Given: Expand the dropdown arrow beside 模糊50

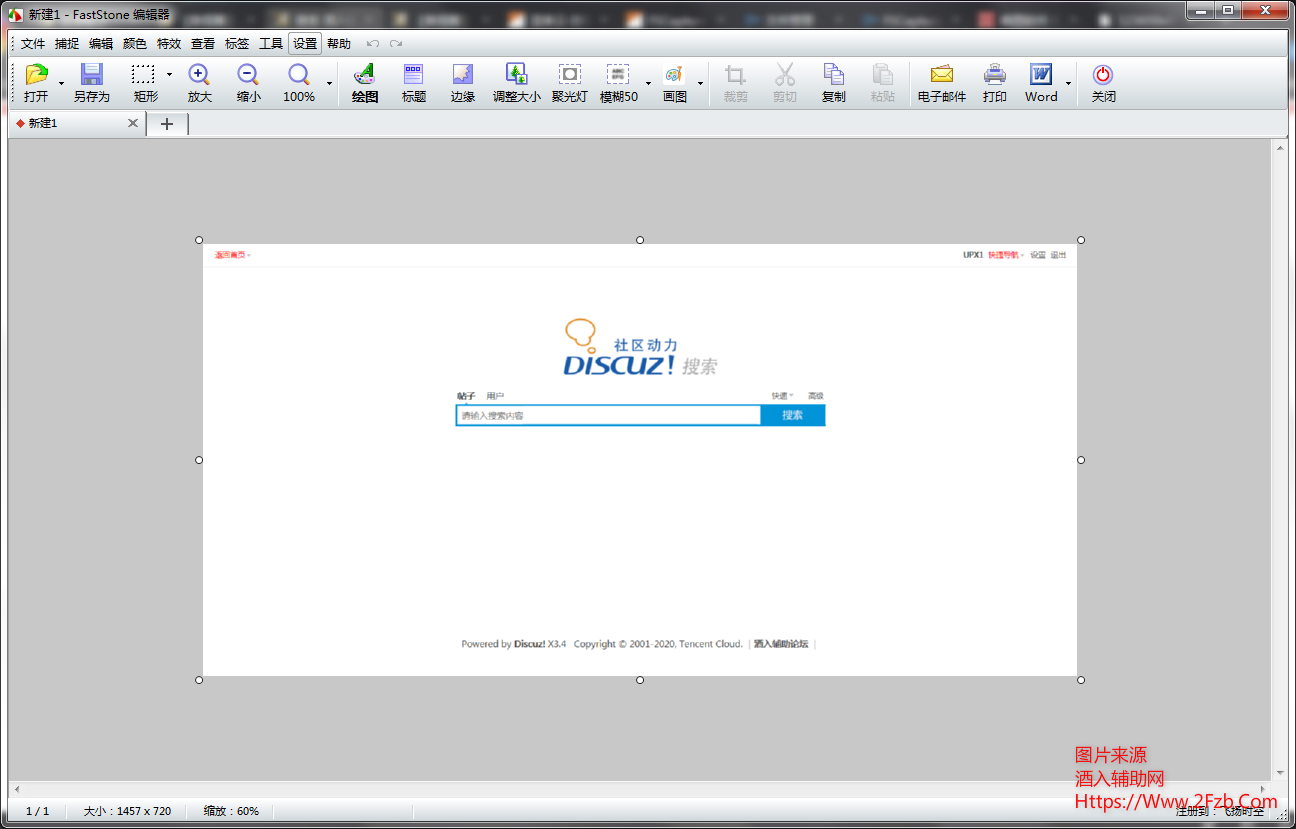Looking at the screenshot, I should (648, 83).
